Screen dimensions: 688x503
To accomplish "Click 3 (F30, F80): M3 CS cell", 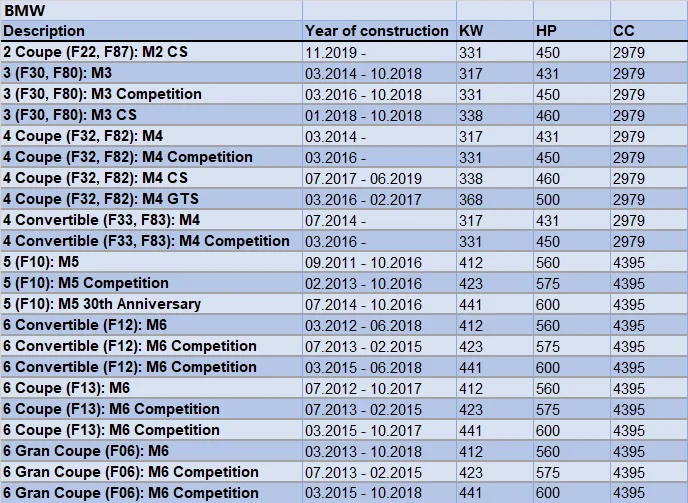I will tap(151, 115).
